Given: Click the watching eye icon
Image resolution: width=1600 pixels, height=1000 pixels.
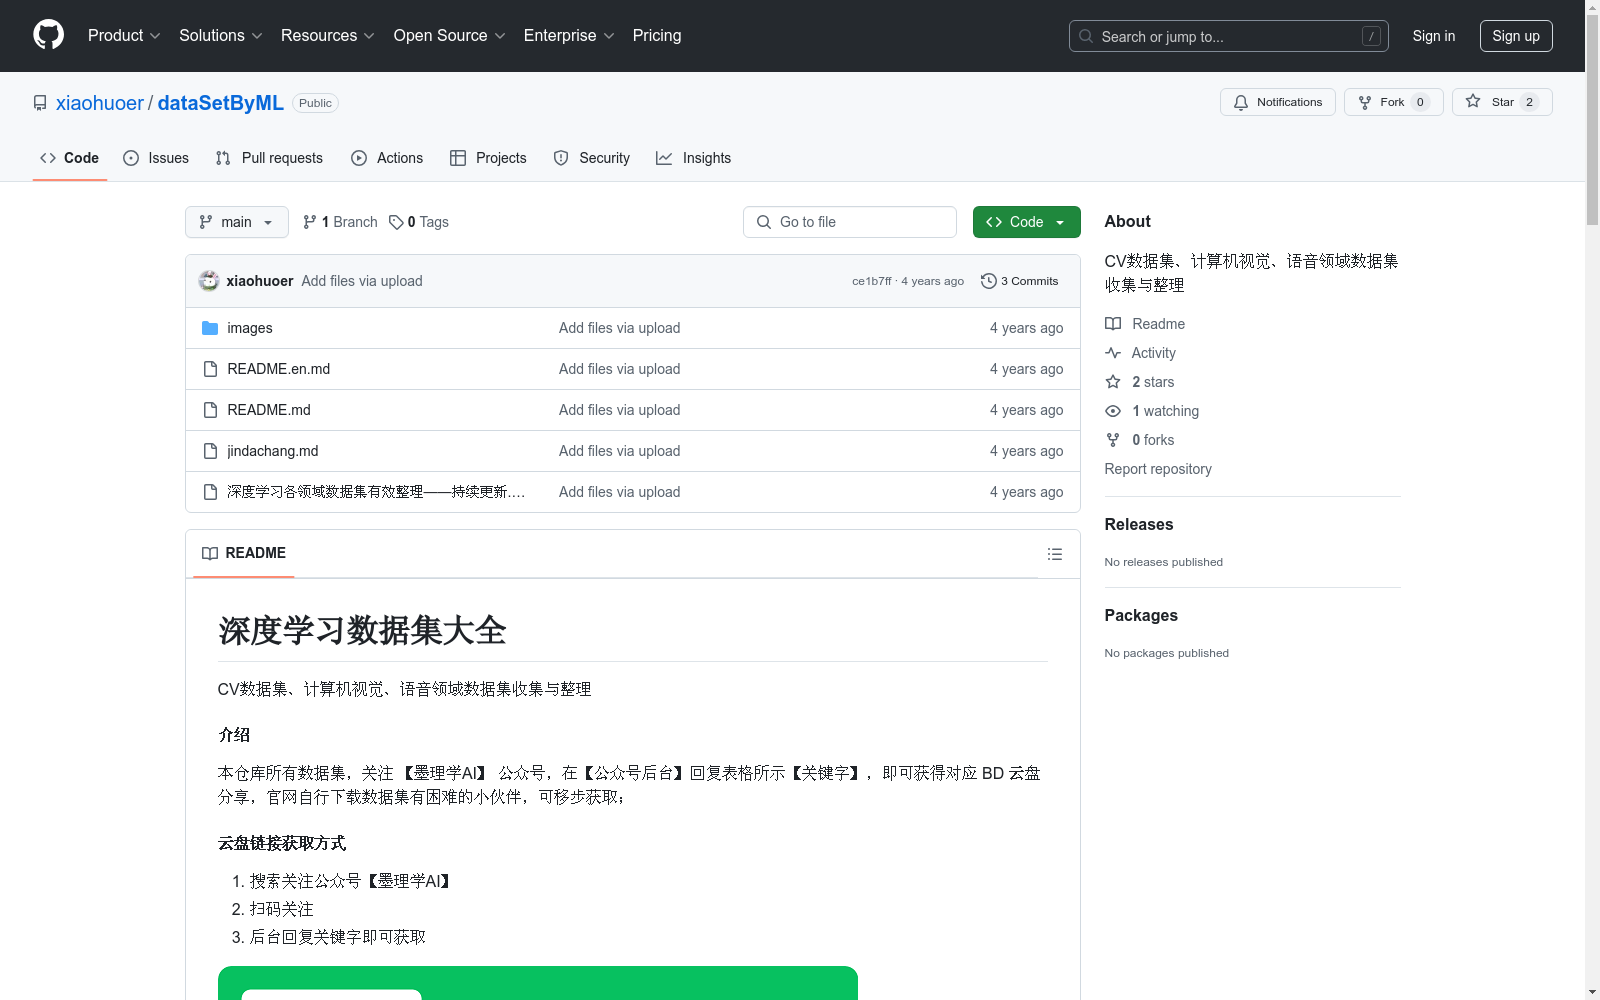Looking at the screenshot, I should pyautogui.click(x=1113, y=411).
